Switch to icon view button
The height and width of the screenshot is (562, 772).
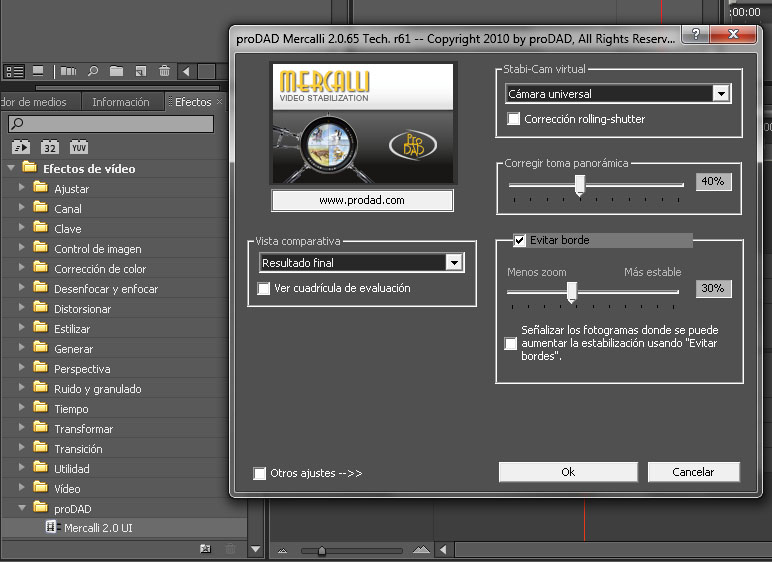pos(38,72)
